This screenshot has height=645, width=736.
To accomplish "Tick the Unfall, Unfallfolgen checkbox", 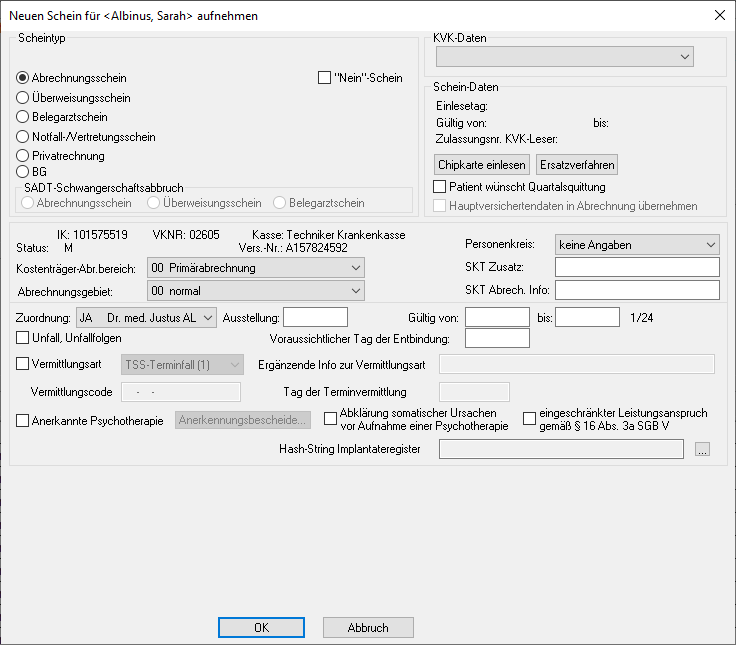I will [24, 337].
